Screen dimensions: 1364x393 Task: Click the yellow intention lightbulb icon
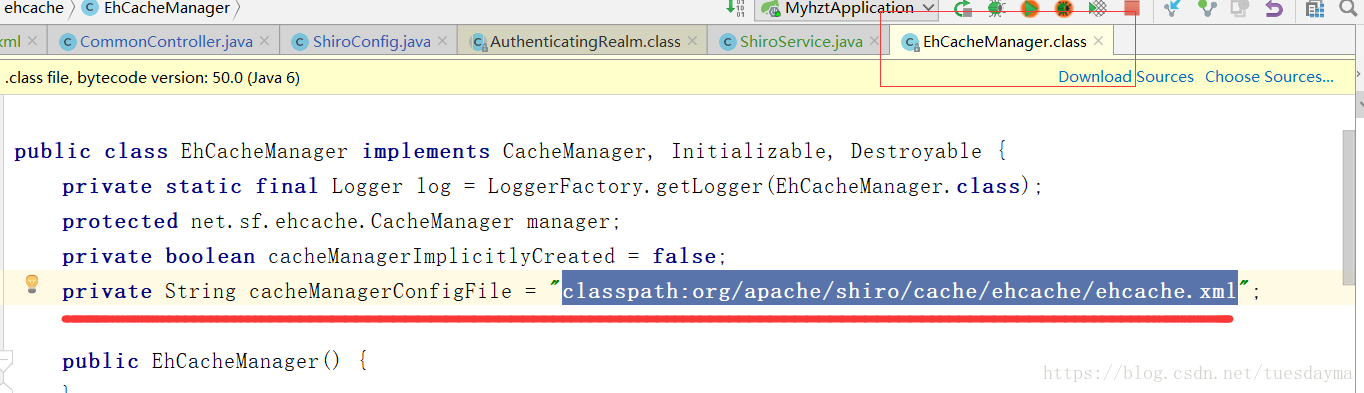pyautogui.click(x=32, y=284)
